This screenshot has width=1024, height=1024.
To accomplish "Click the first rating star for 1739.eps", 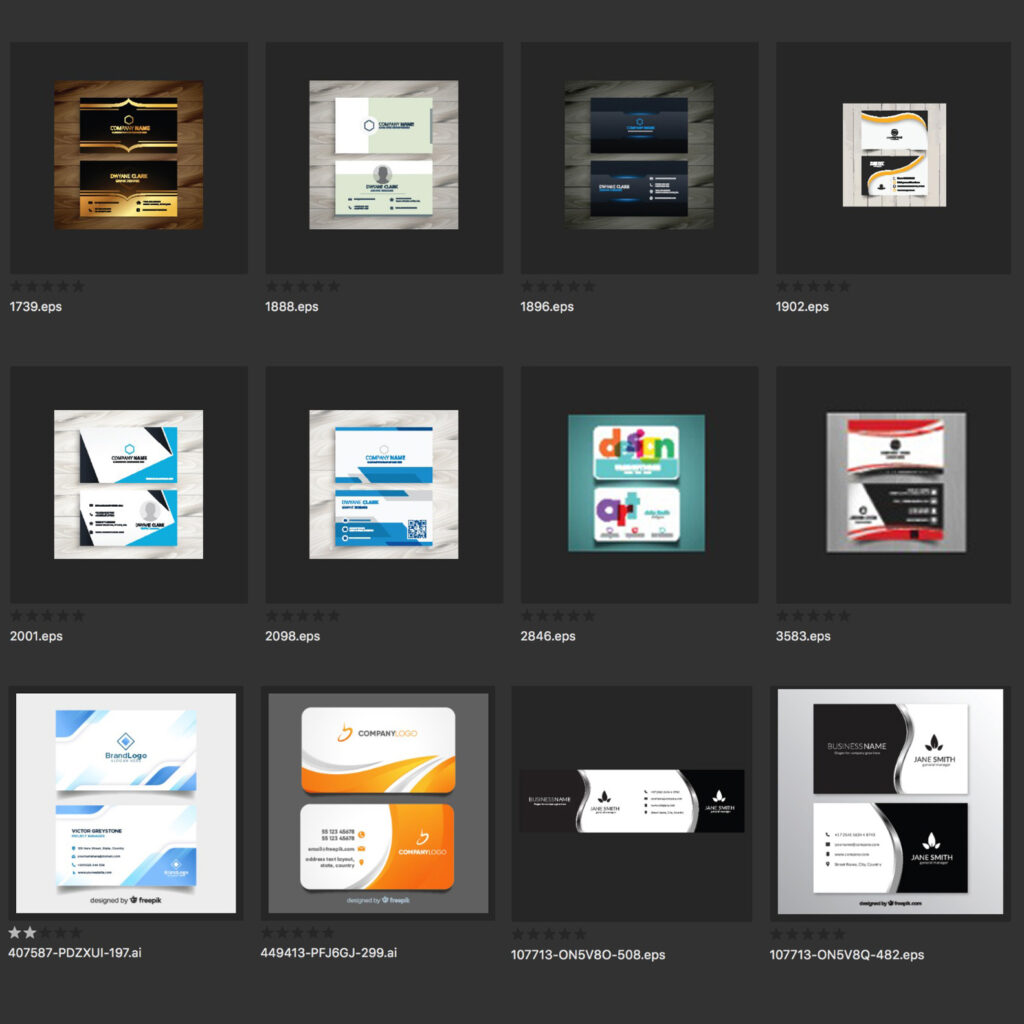I will pos(17,287).
